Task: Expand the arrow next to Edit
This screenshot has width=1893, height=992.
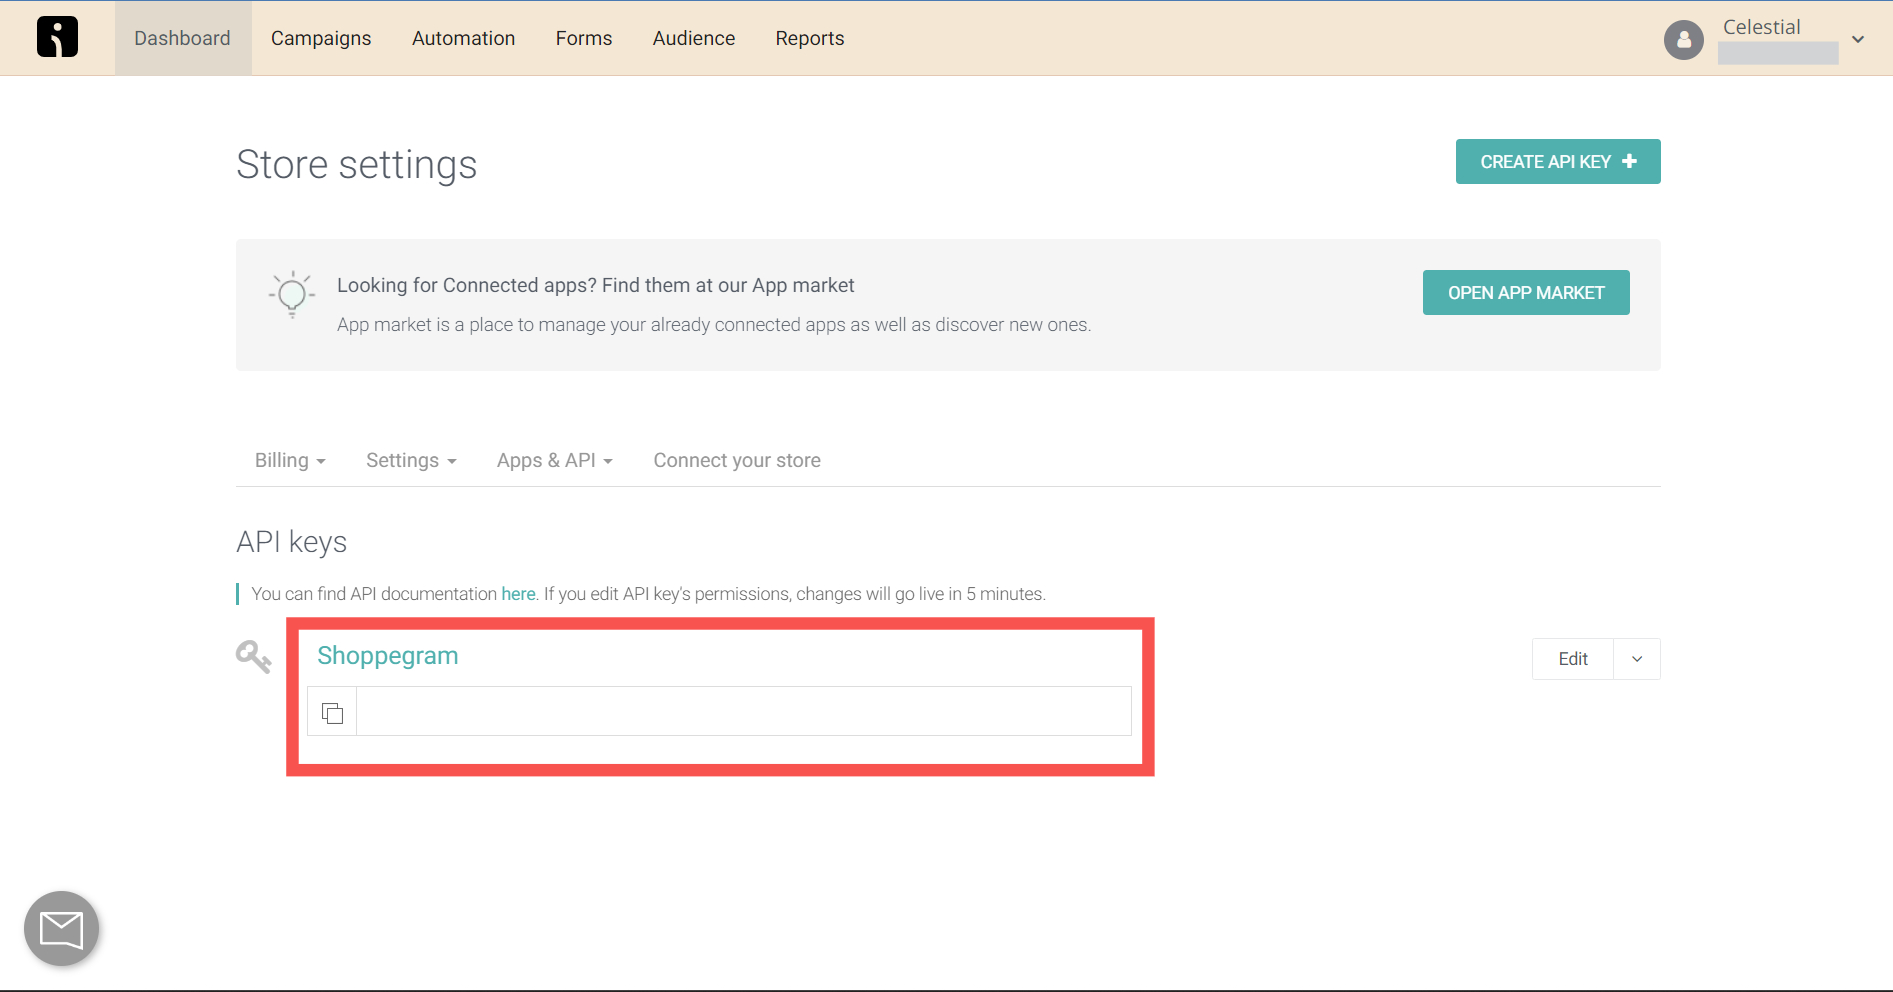Action: [x=1637, y=659]
